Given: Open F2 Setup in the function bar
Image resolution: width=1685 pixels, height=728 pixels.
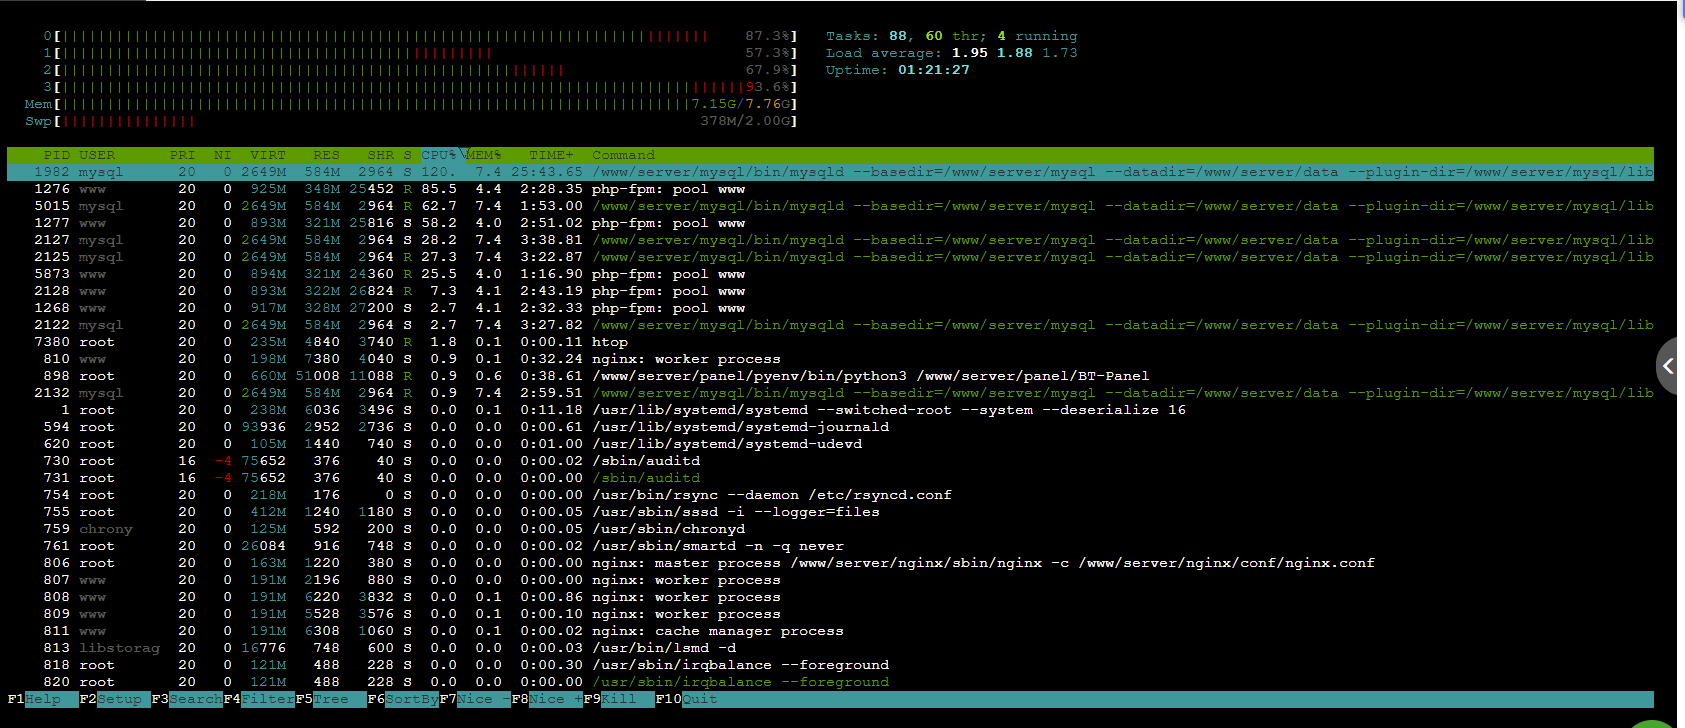Looking at the screenshot, I should pyautogui.click(x=115, y=699).
